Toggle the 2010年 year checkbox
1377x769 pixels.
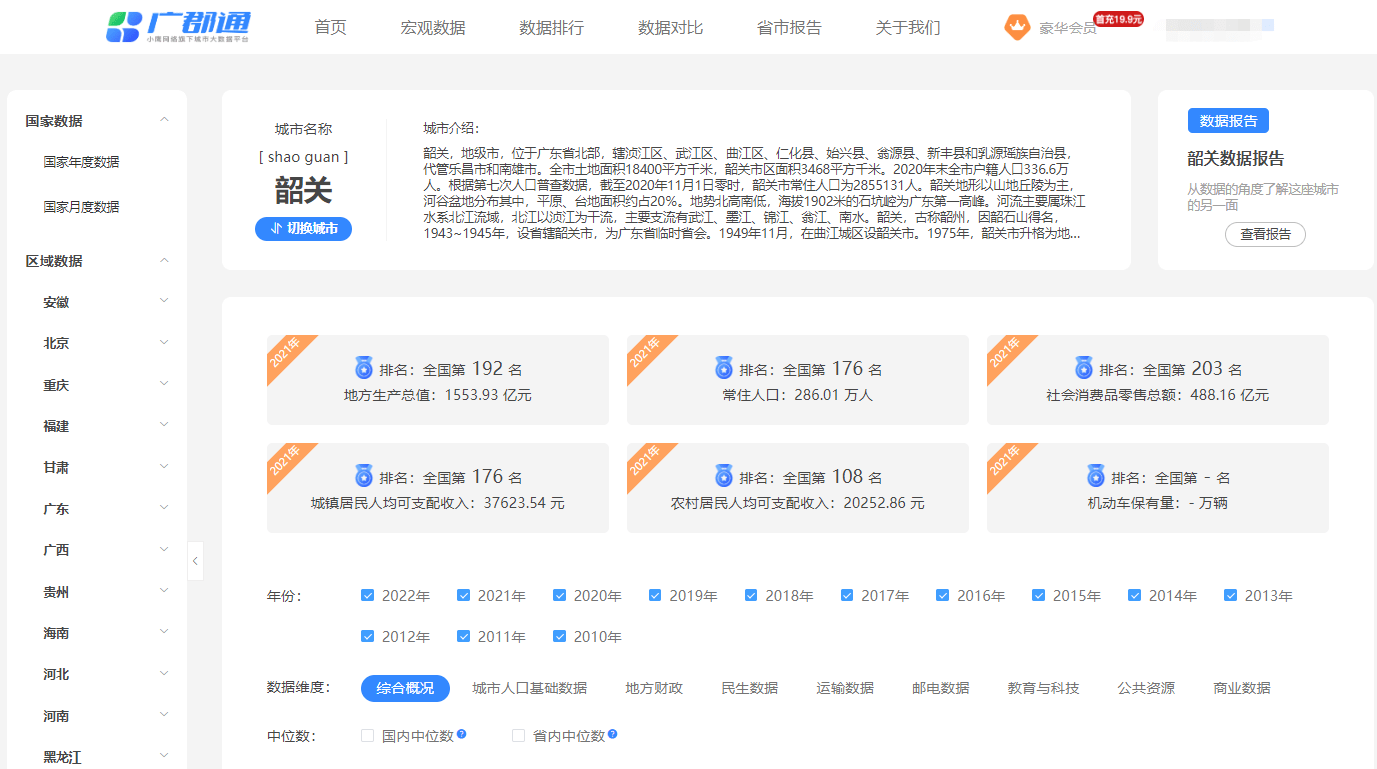pyautogui.click(x=559, y=637)
